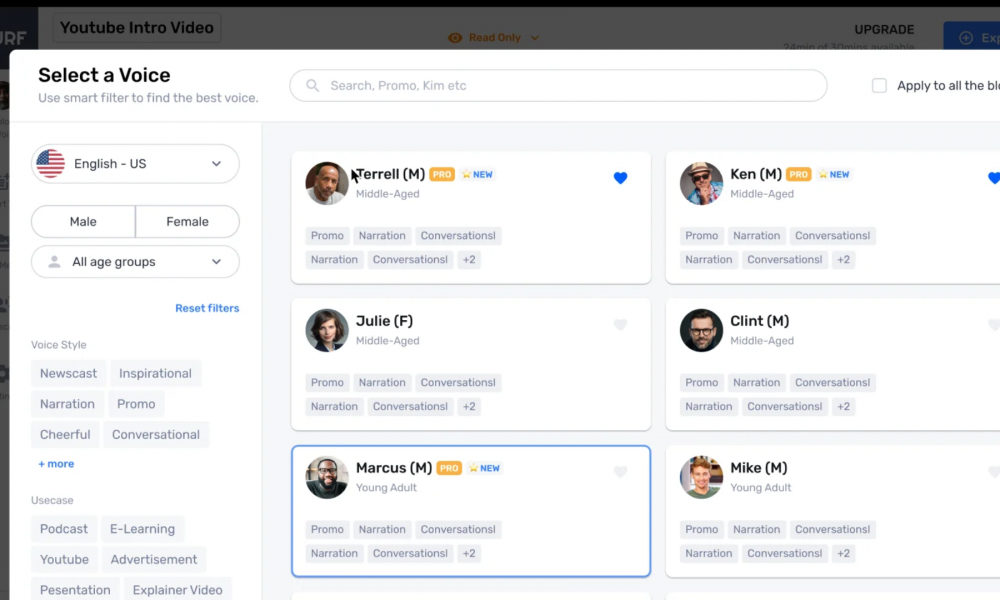Favorite the Julie voice with heart icon

[x=620, y=325]
